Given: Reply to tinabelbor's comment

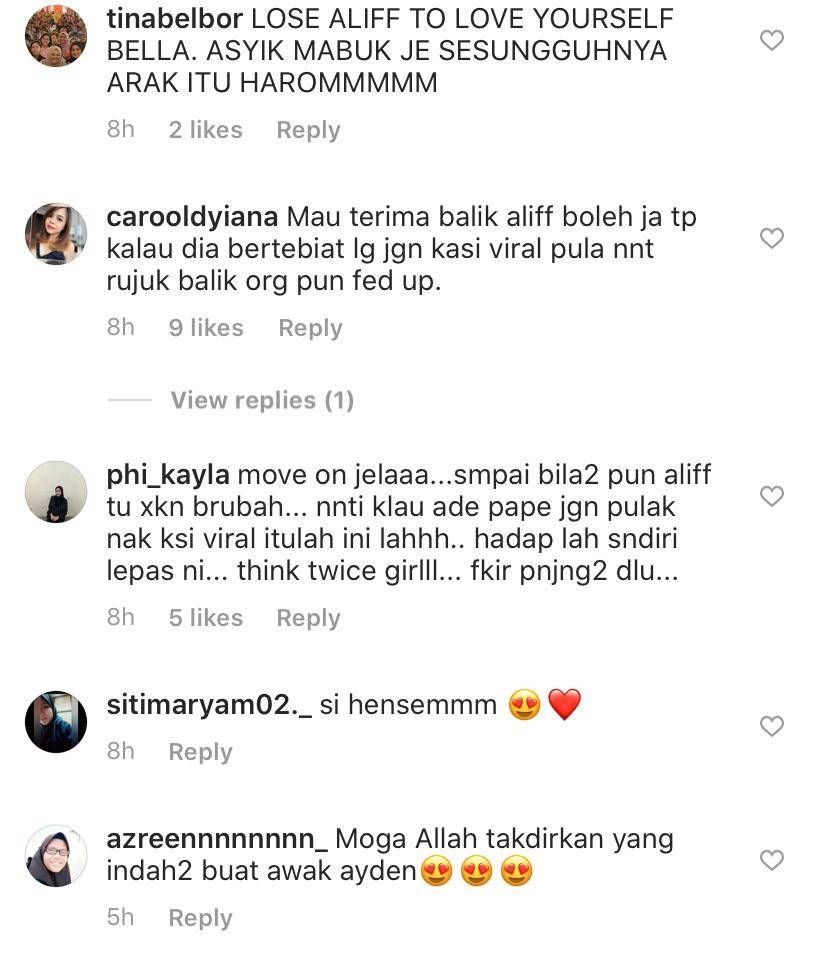Looking at the screenshot, I should coord(308,130).
